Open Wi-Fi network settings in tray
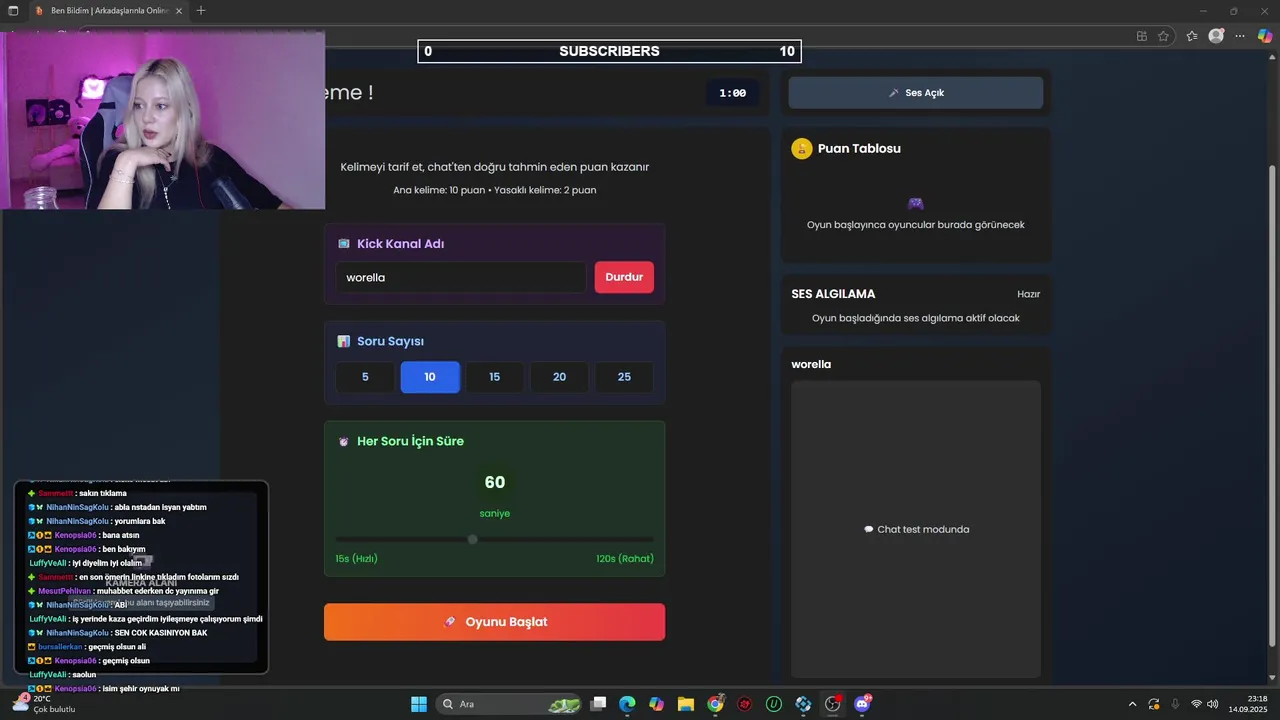Viewport: 1280px width, 720px height. pos(1196,704)
